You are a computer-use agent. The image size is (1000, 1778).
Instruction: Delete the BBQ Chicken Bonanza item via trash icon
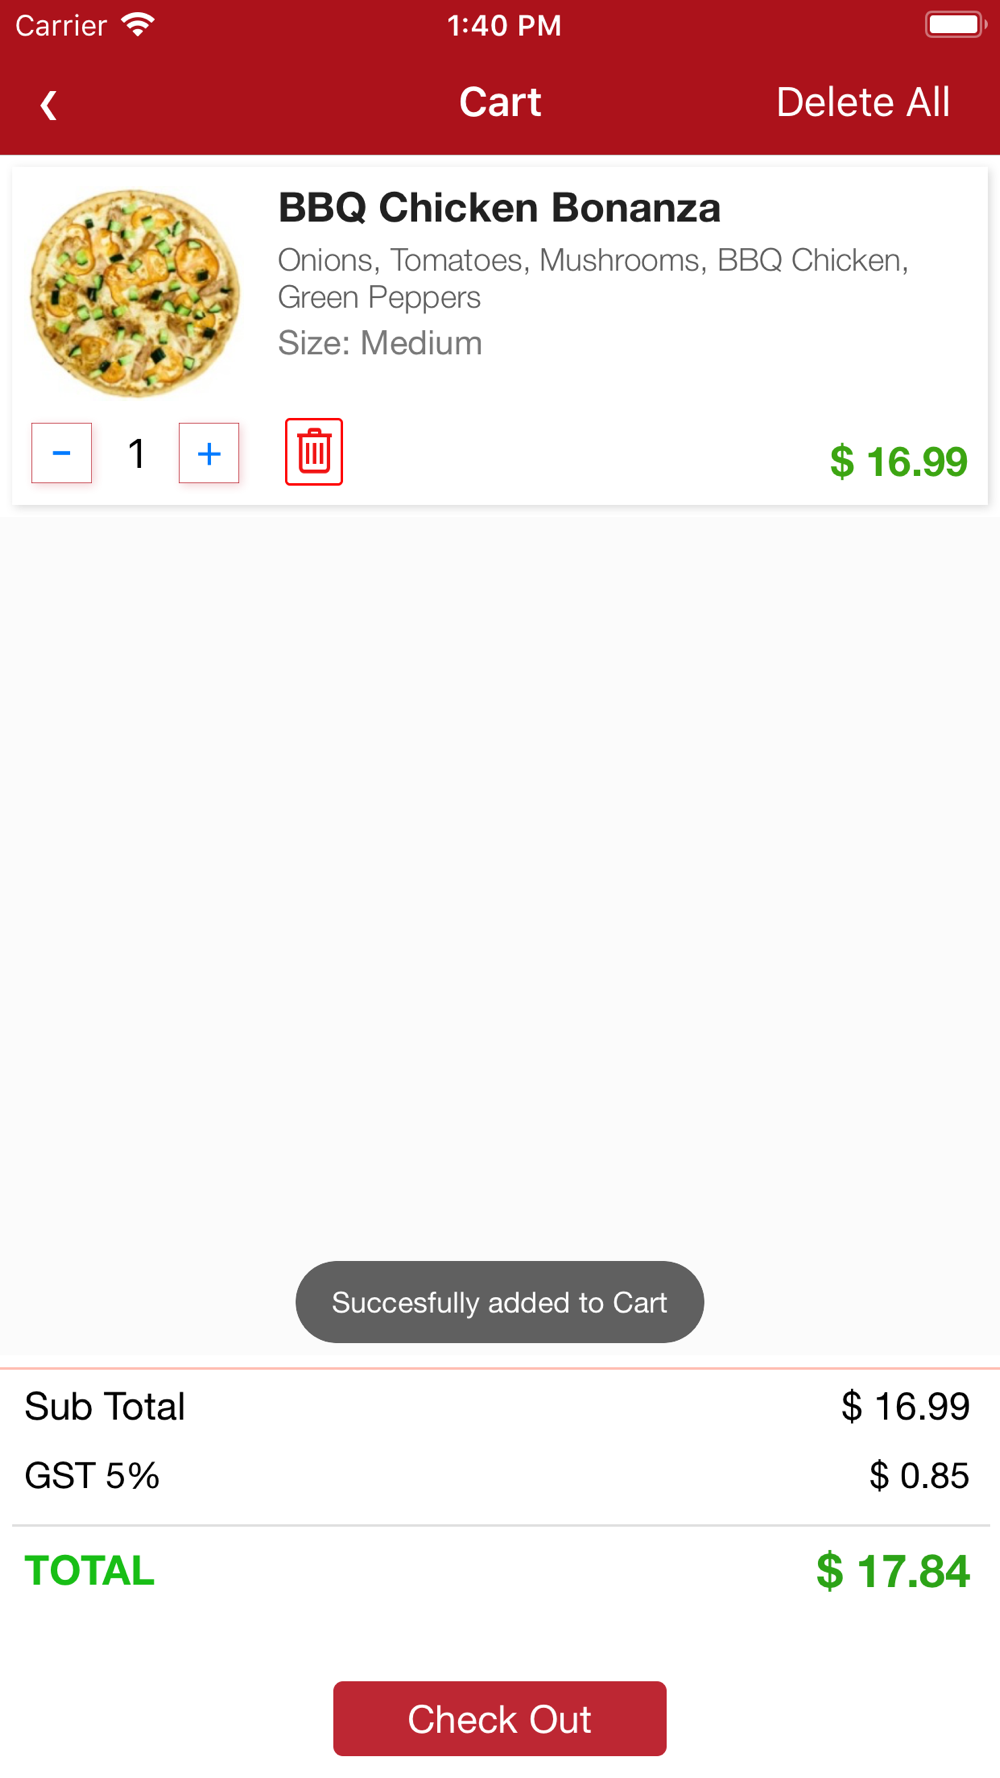click(314, 452)
